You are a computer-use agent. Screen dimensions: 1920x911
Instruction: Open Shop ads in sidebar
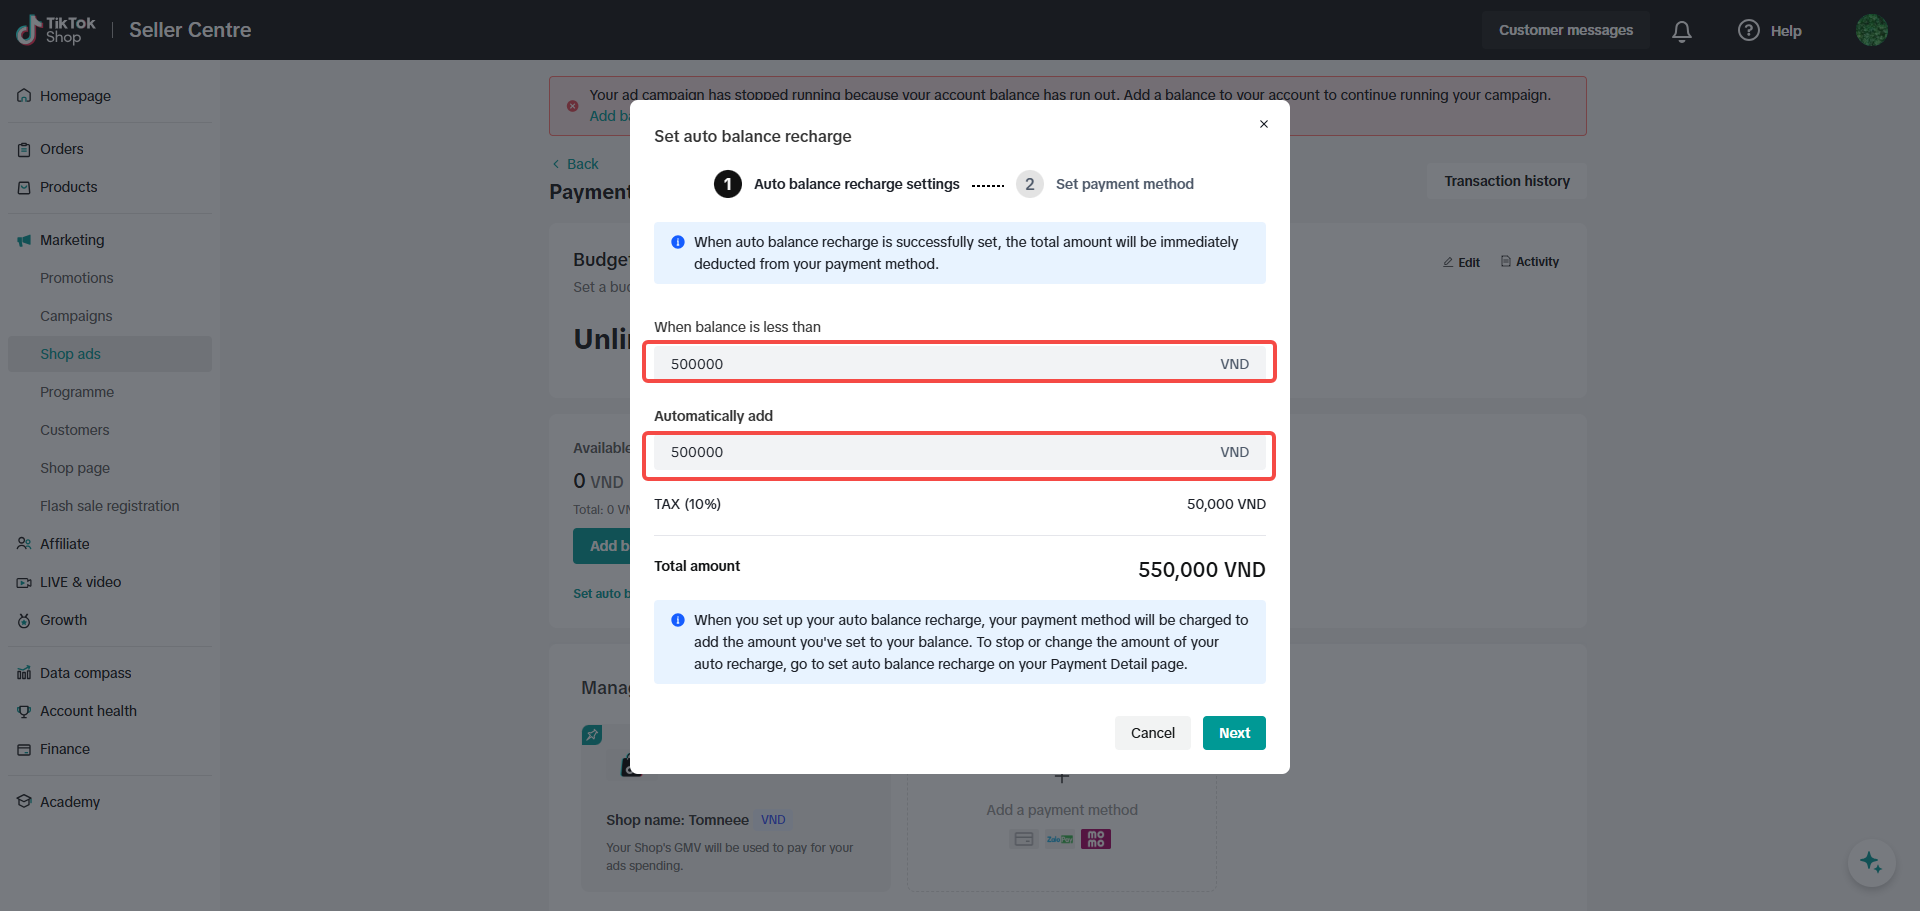click(70, 354)
